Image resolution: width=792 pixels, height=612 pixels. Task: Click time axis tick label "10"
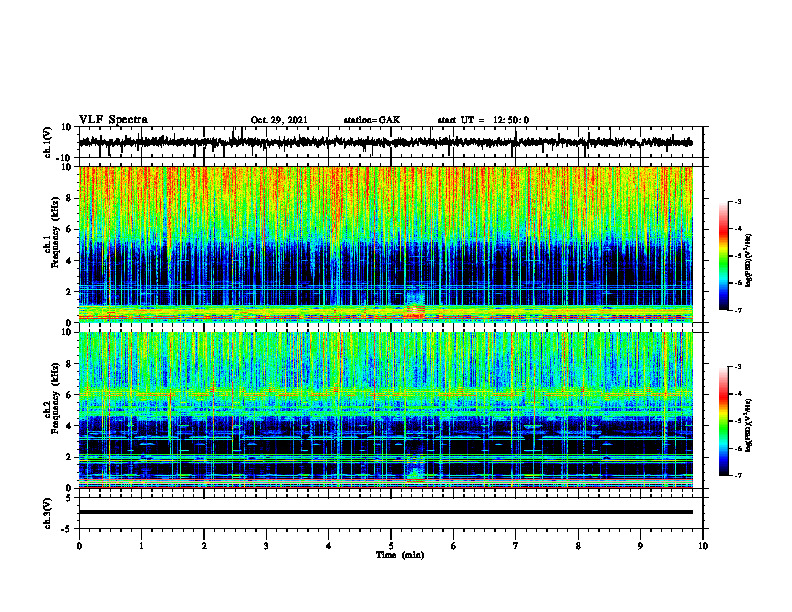pos(703,546)
